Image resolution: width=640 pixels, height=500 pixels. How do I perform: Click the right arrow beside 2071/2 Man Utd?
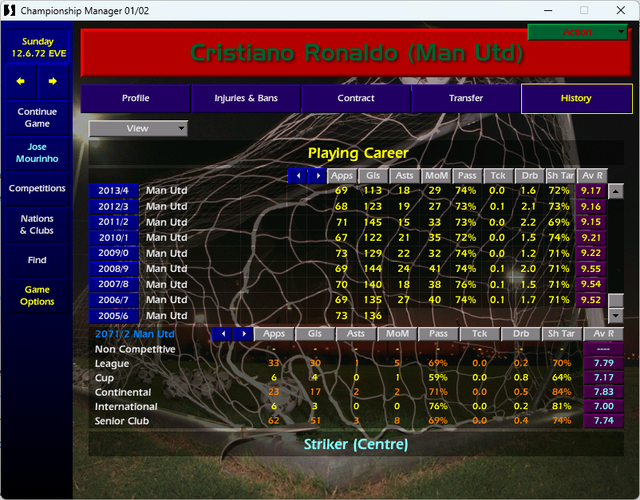[x=243, y=334]
